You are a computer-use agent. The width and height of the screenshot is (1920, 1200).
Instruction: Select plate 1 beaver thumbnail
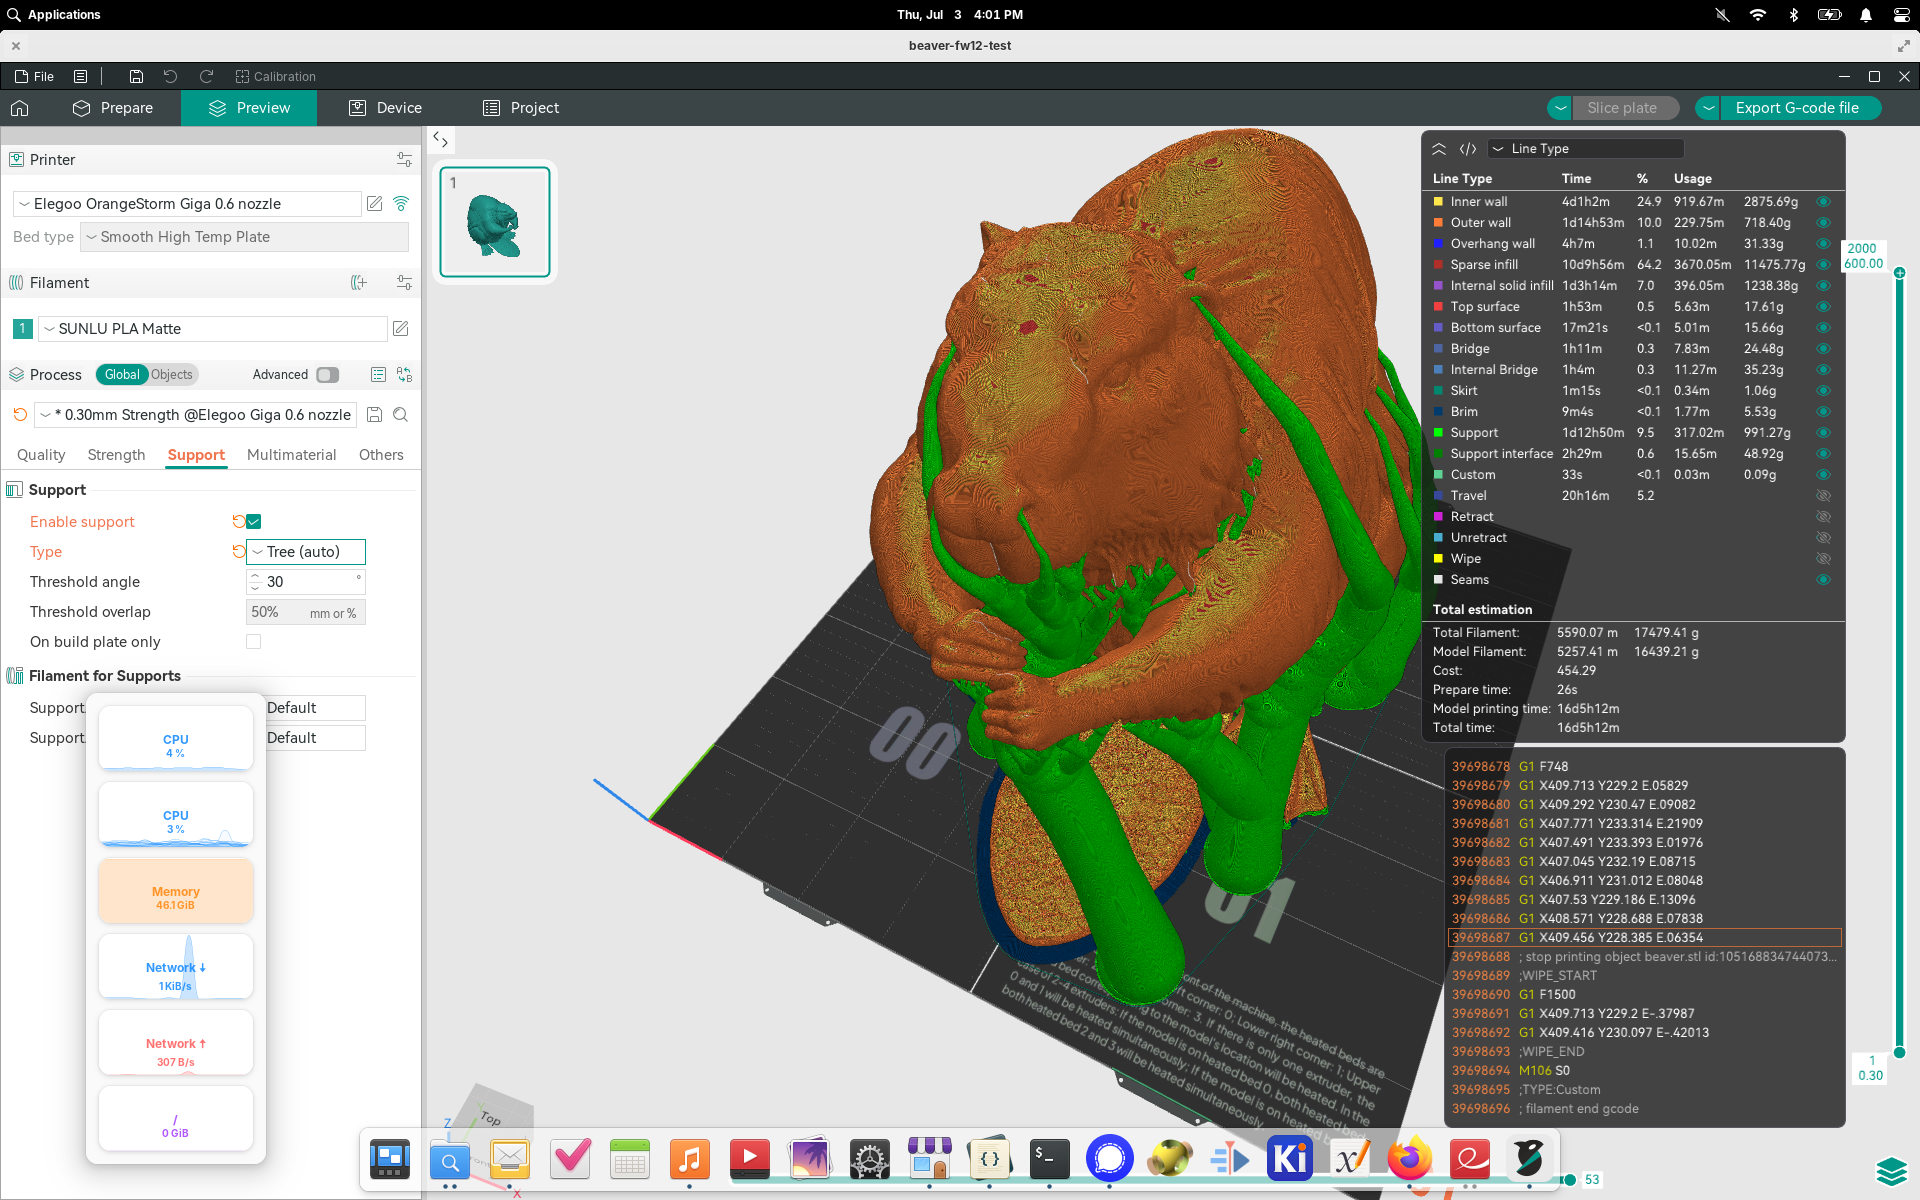point(495,222)
